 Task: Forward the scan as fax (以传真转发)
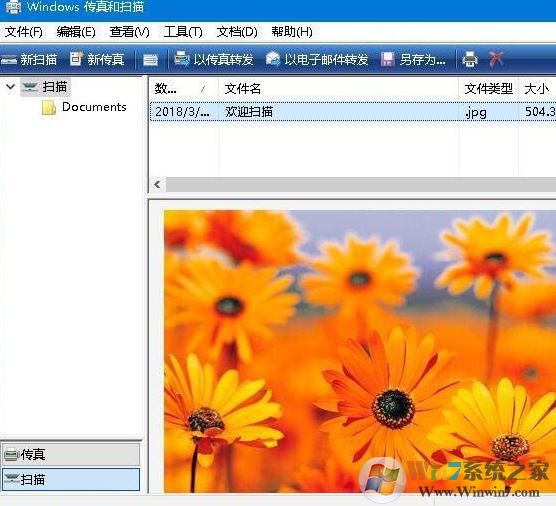coord(214,59)
